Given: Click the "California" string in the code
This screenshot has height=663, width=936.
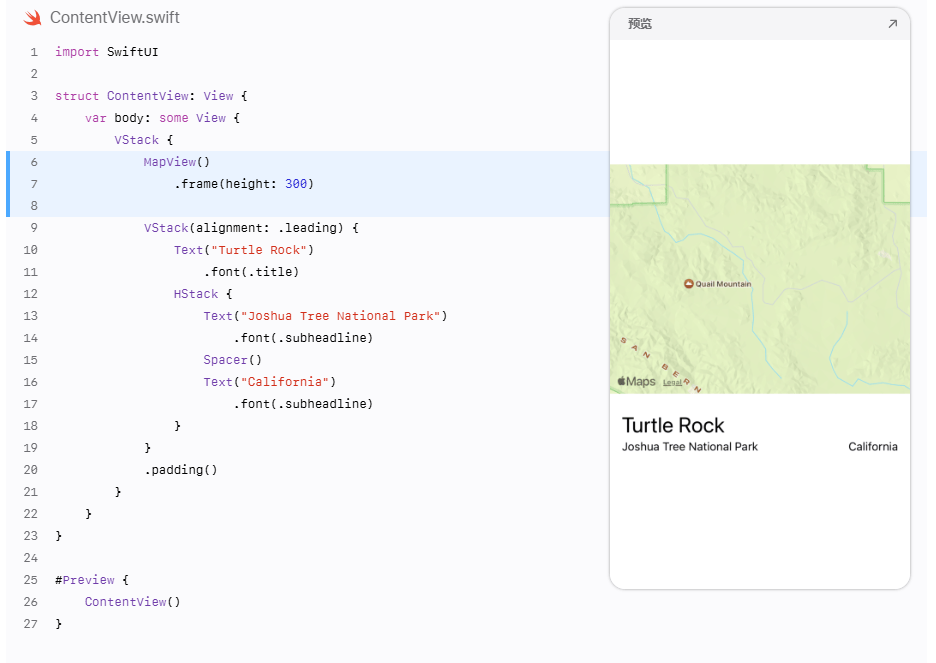Looking at the screenshot, I should point(285,382).
